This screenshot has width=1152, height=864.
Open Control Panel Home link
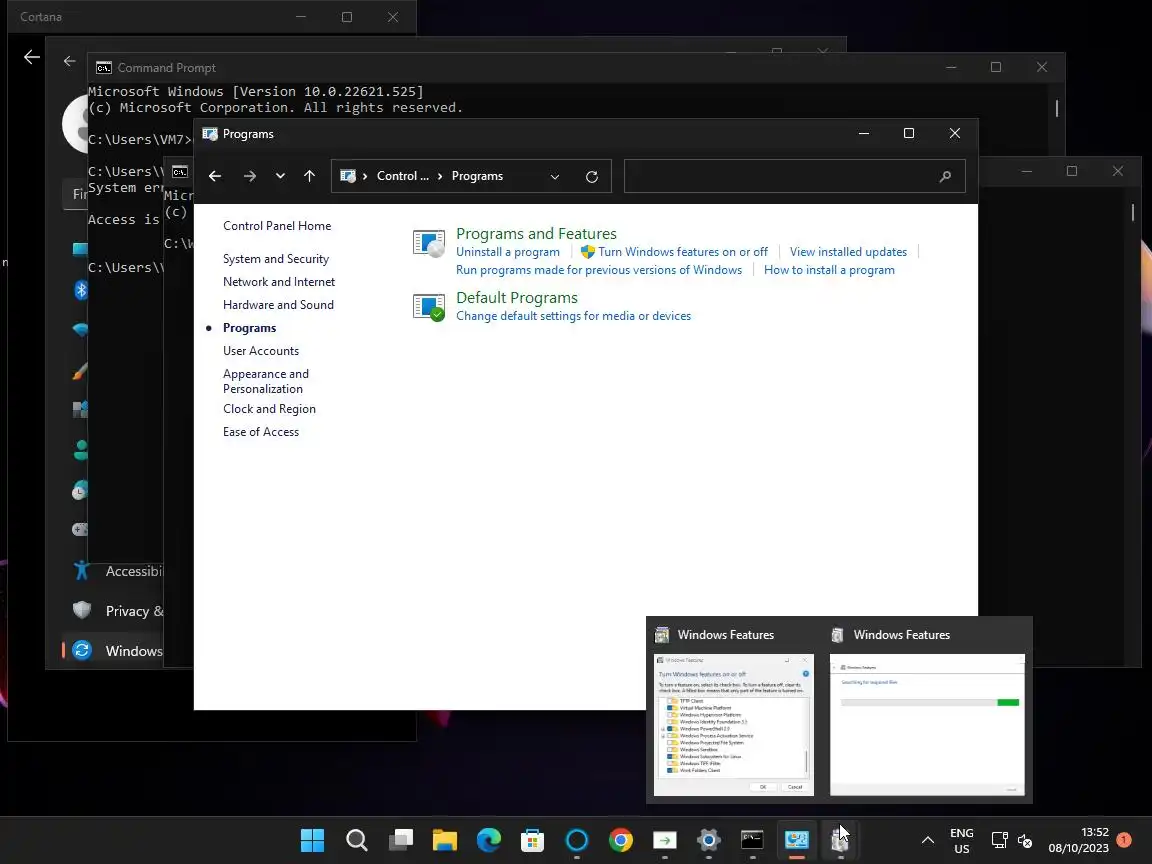(x=277, y=226)
